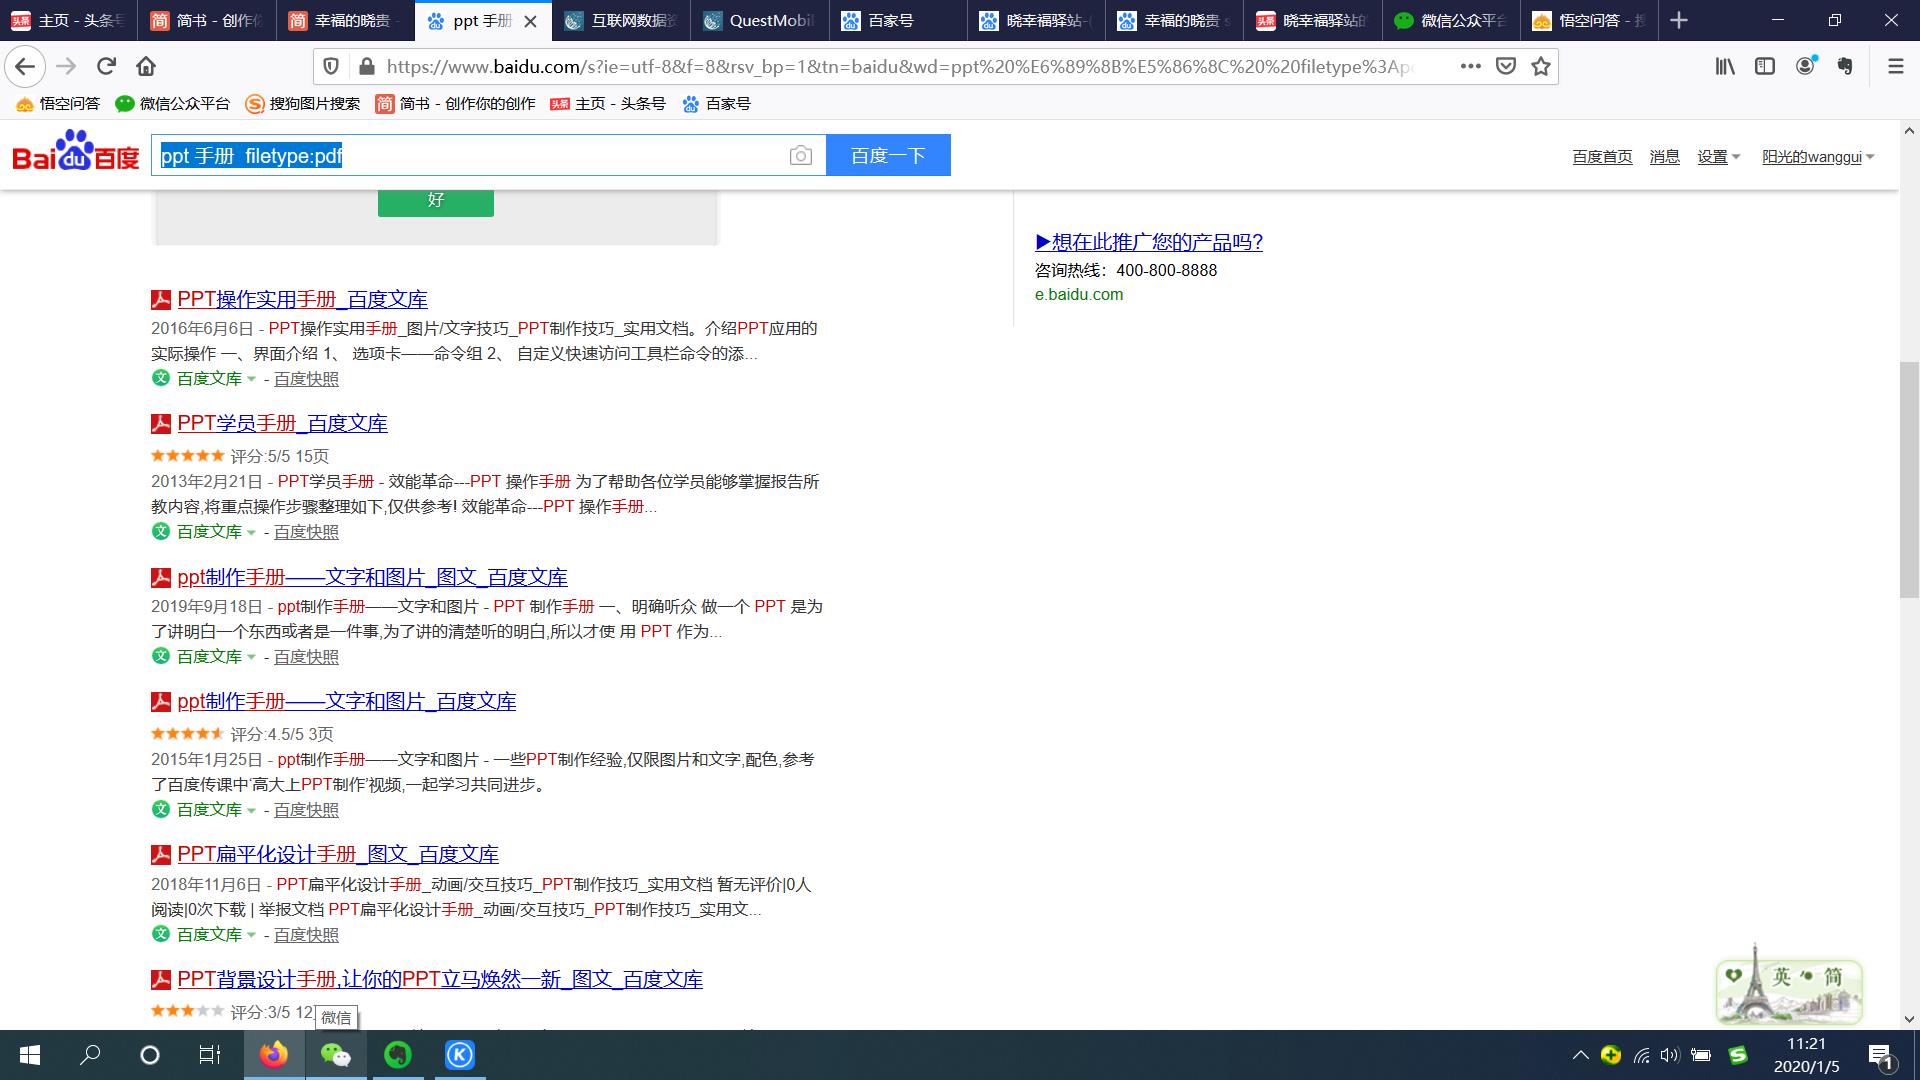The height and width of the screenshot is (1080, 1920).
Task: View site security padlock info
Action: tap(366, 66)
